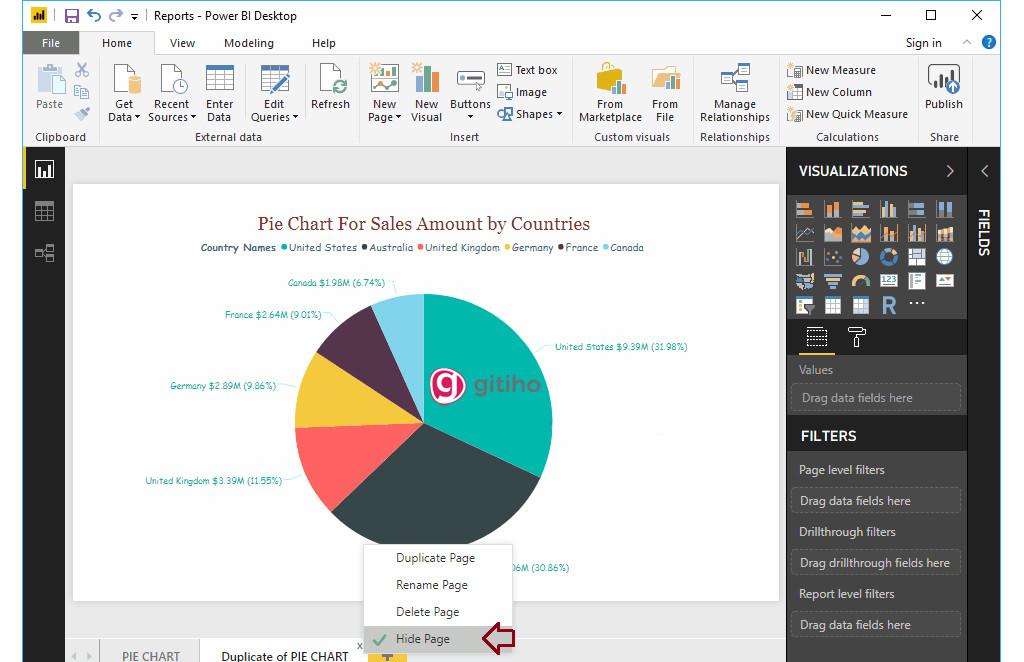The image size is (1024, 662).
Task: Select the R script visual
Action: pos(889,305)
